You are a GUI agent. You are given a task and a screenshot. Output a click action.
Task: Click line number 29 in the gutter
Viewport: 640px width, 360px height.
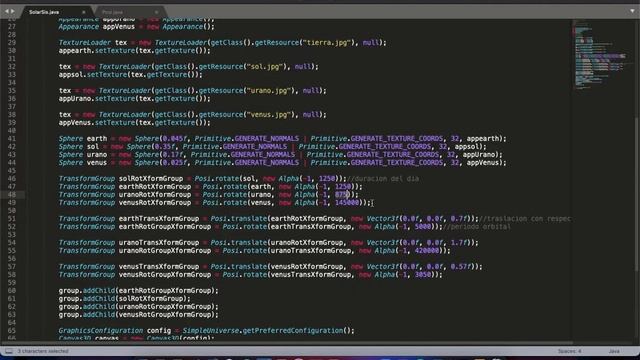pyautogui.click(x=11, y=42)
